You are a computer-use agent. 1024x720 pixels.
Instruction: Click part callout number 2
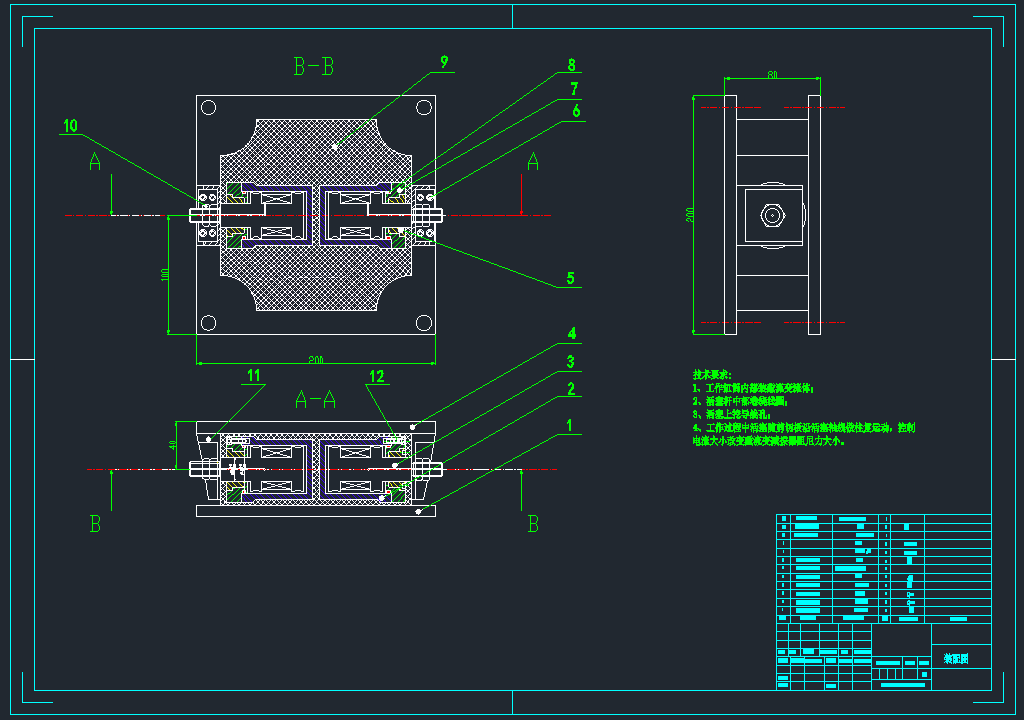[x=571, y=389]
